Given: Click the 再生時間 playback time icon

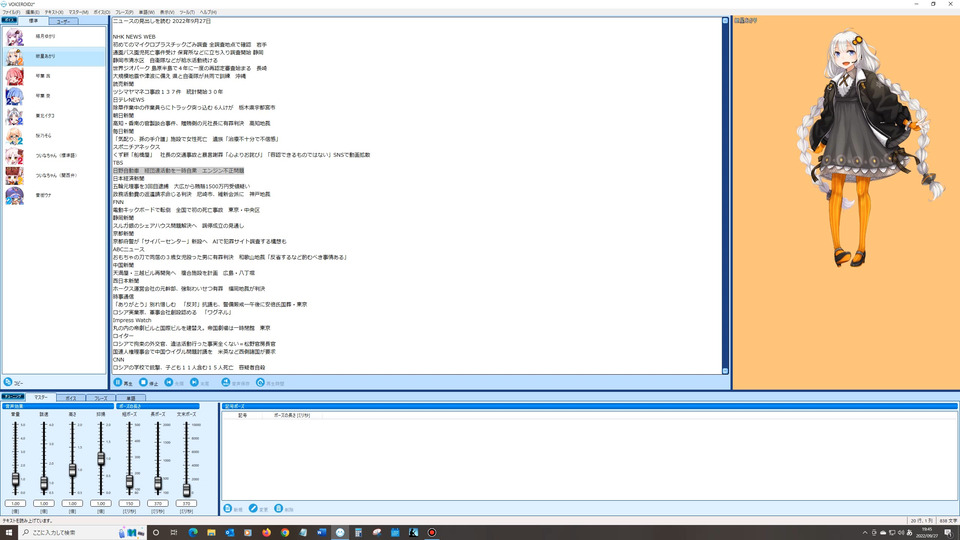Looking at the screenshot, I should 260,383.
